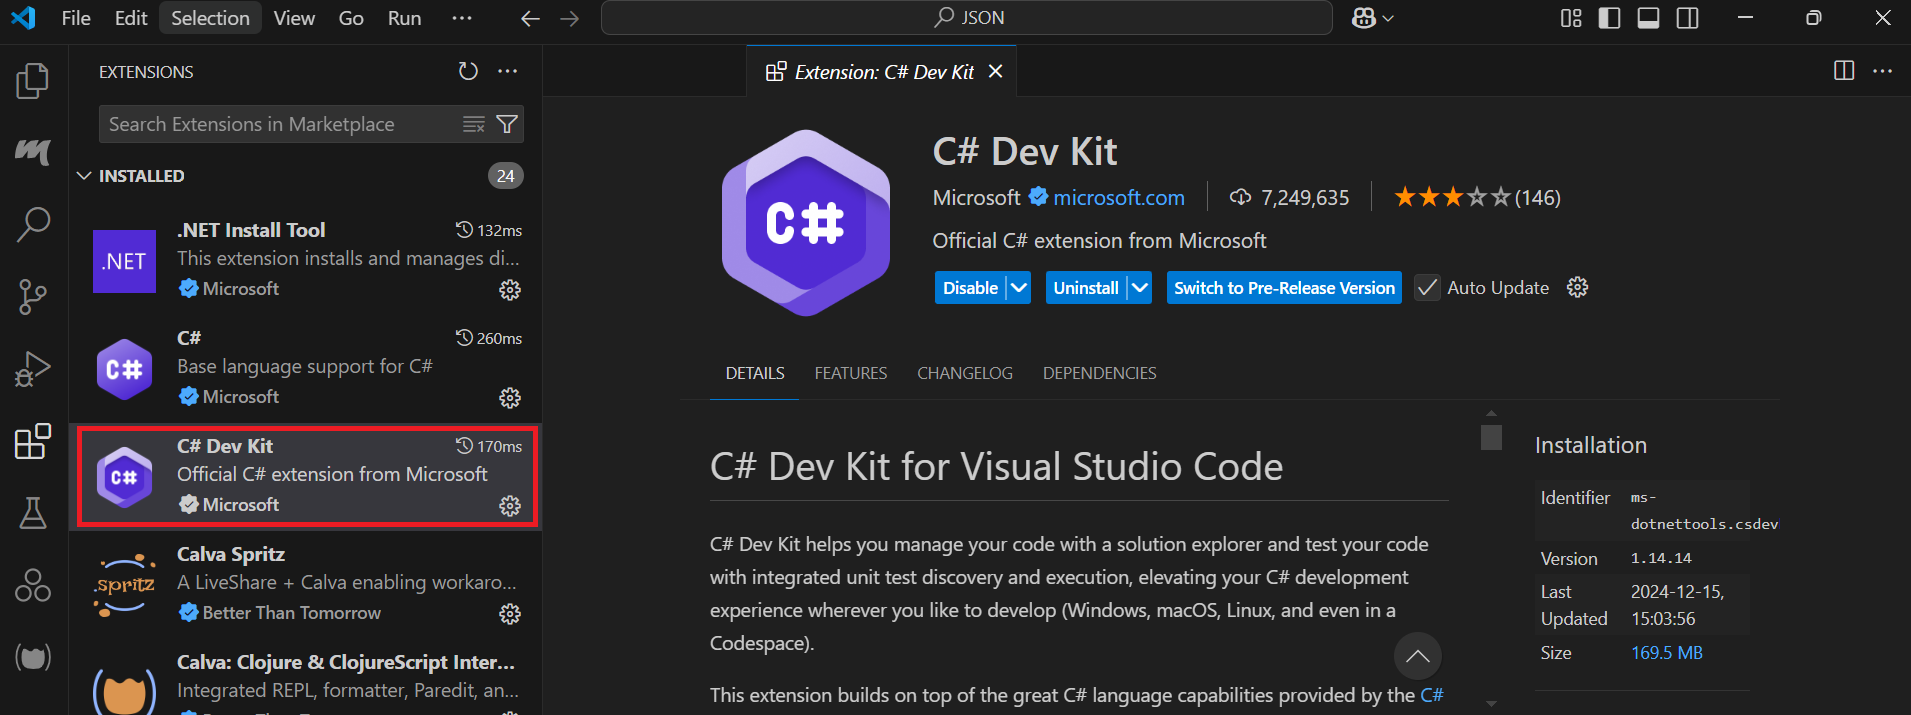
Task: Open Extensions panel more actions menu
Action: point(508,71)
